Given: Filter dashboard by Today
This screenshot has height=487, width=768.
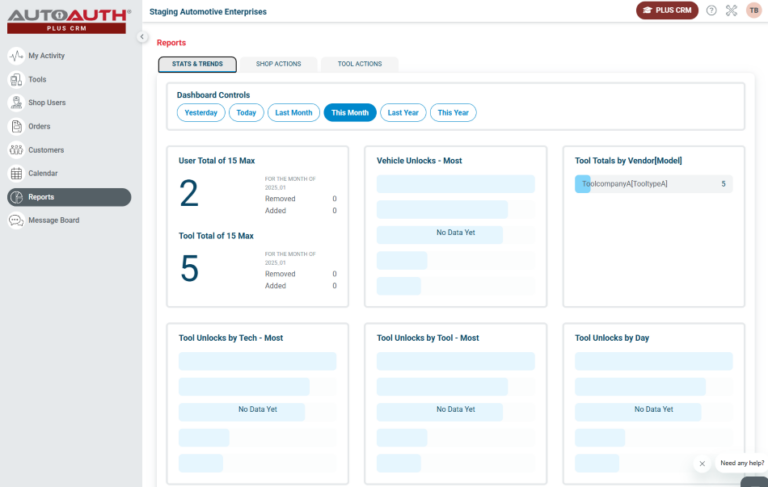Looking at the screenshot, I should click(x=246, y=113).
